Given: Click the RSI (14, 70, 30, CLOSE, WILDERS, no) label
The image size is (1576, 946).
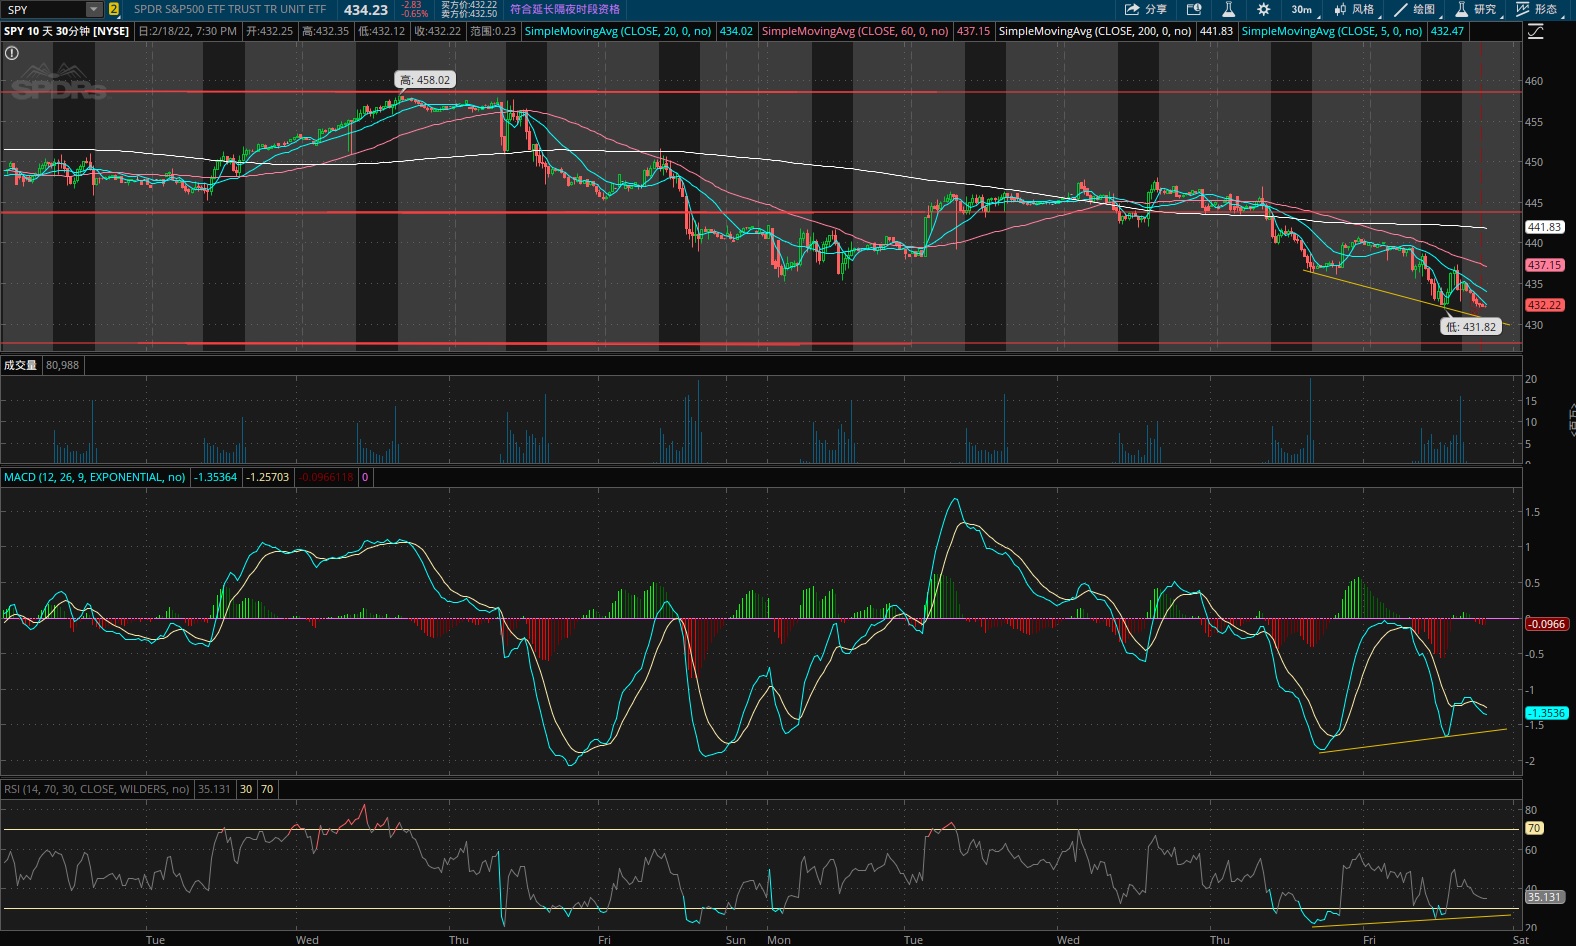Looking at the screenshot, I should pyautogui.click(x=97, y=789).
